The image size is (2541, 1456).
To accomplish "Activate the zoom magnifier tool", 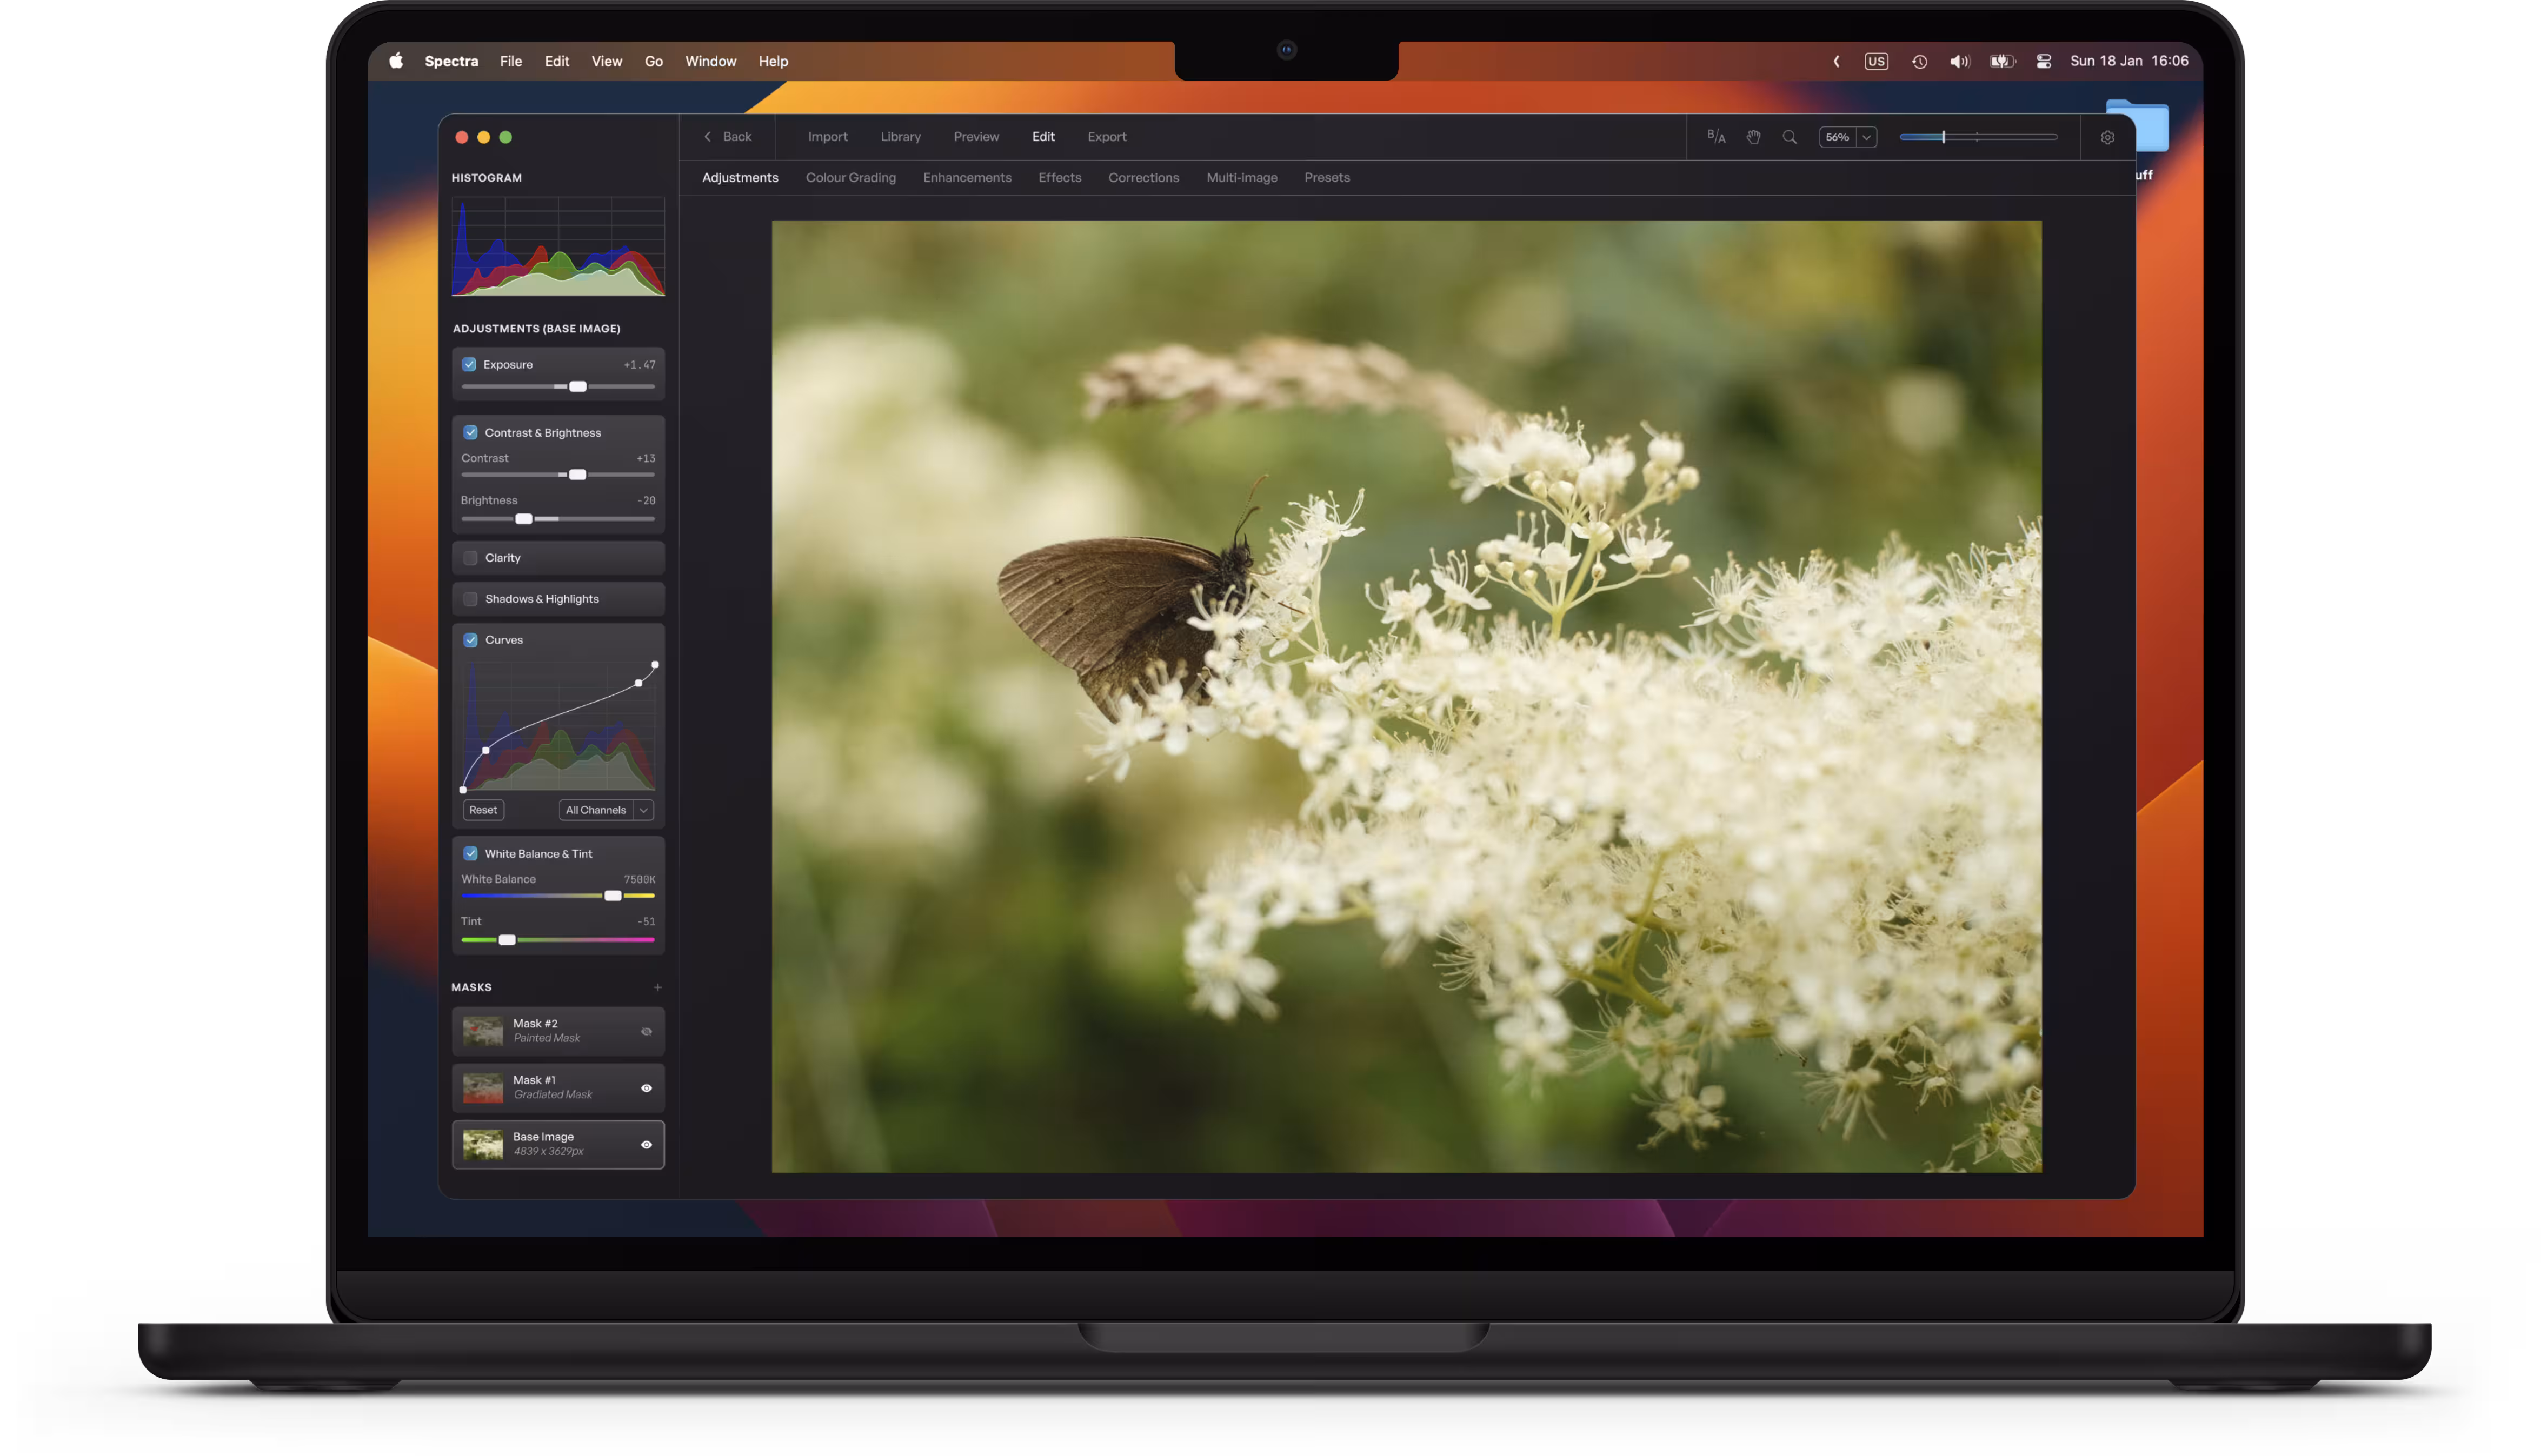I will tap(1790, 137).
